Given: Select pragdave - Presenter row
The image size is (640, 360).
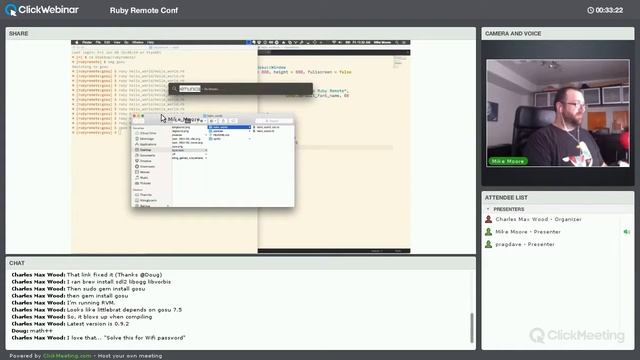Looking at the screenshot, I should click(557, 244).
